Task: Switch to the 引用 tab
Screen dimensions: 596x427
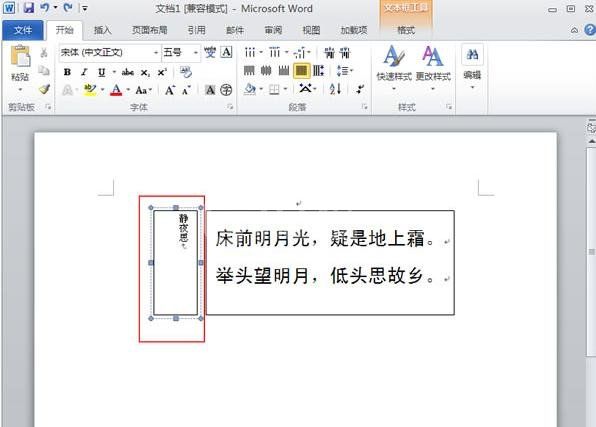Action: click(x=197, y=30)
